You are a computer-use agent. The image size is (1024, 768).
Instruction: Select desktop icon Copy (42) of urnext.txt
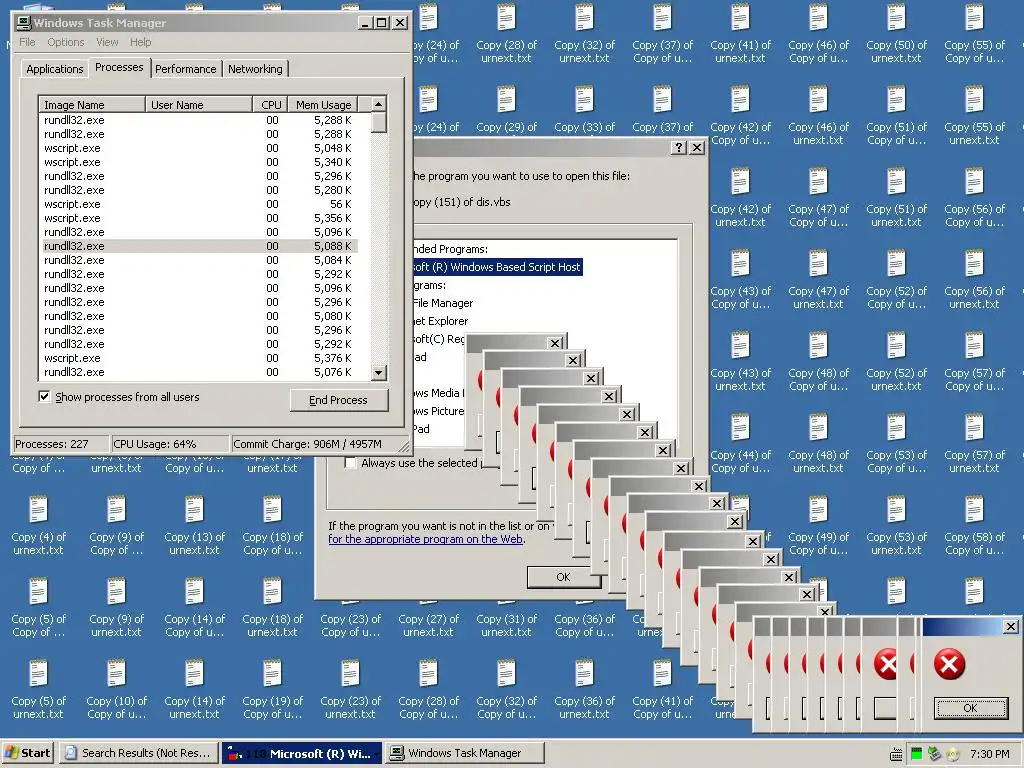740,197
